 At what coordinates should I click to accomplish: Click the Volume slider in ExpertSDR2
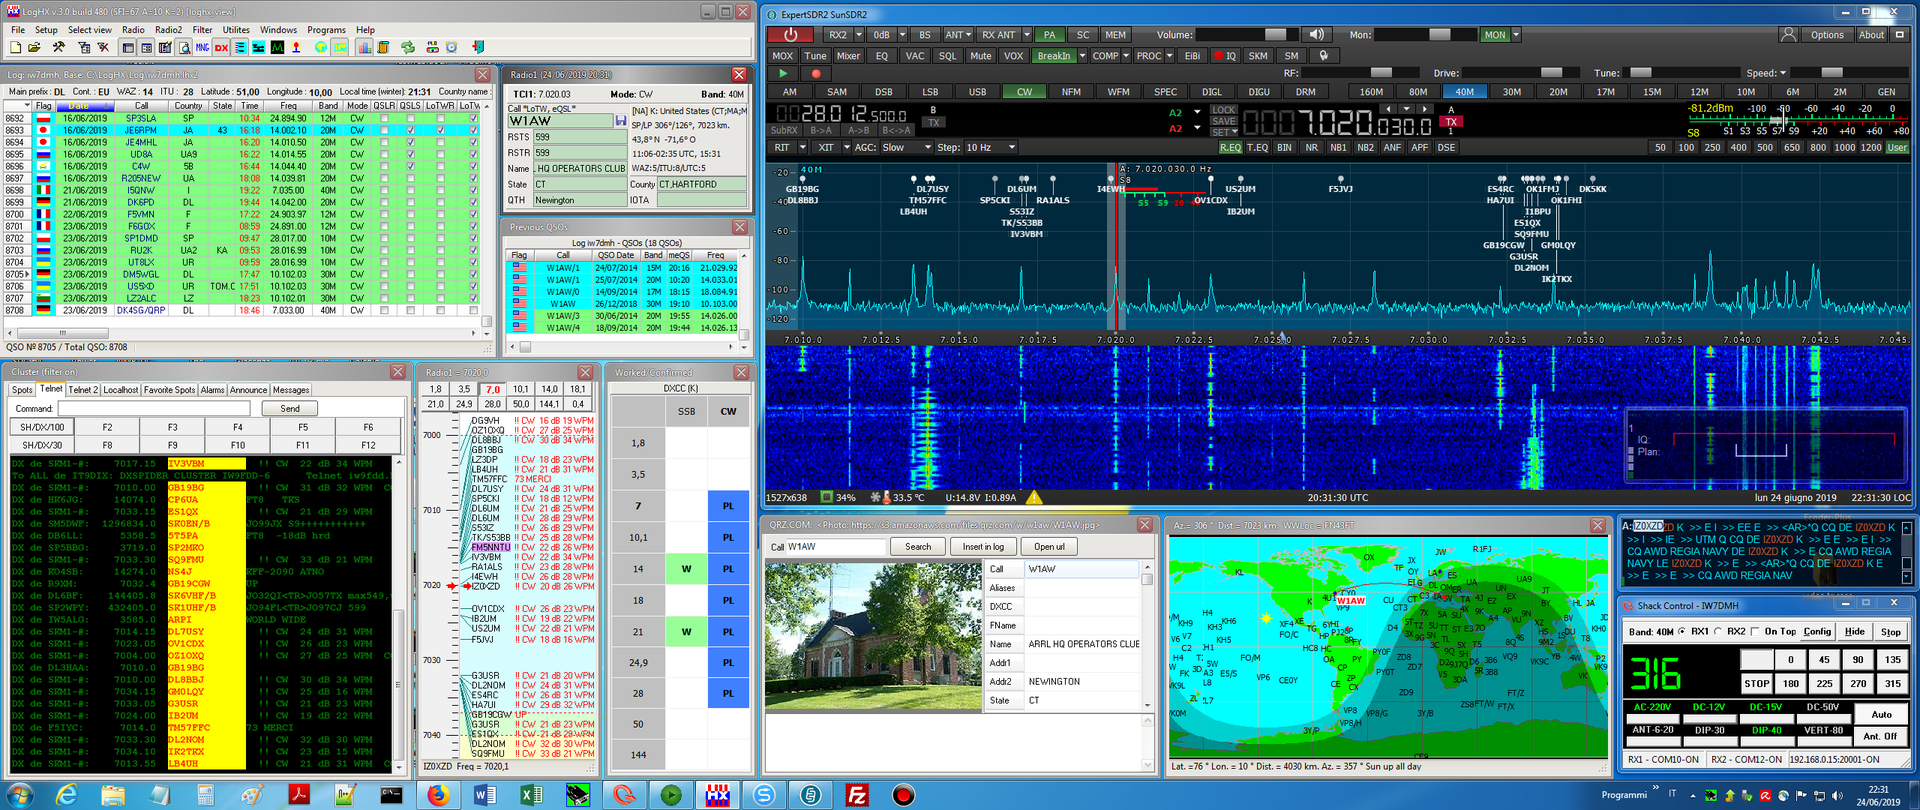(x=1250, y=35)
